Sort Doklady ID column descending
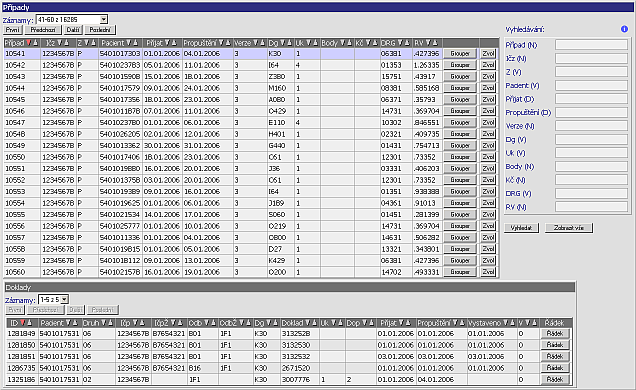The height and width of the screenshot is (390, 636). point(23,323)
